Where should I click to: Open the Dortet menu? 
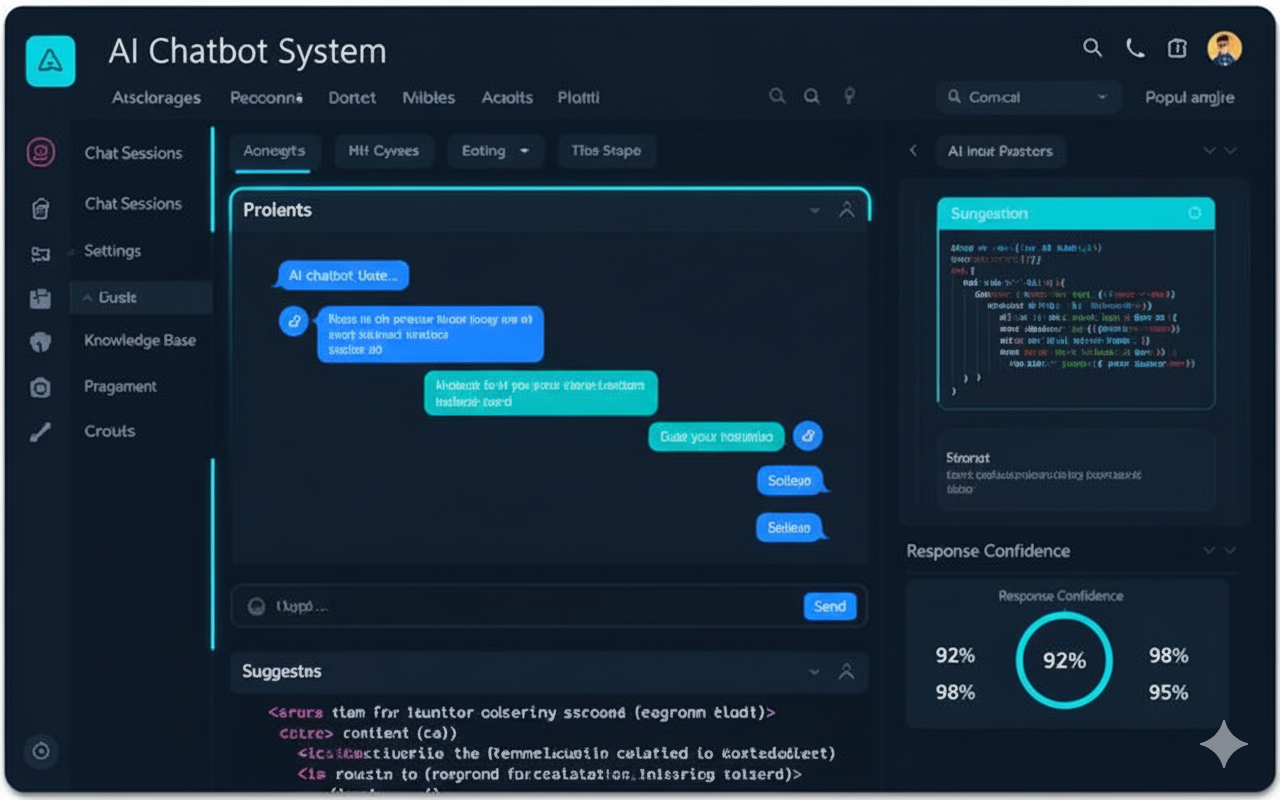[352, 97]
